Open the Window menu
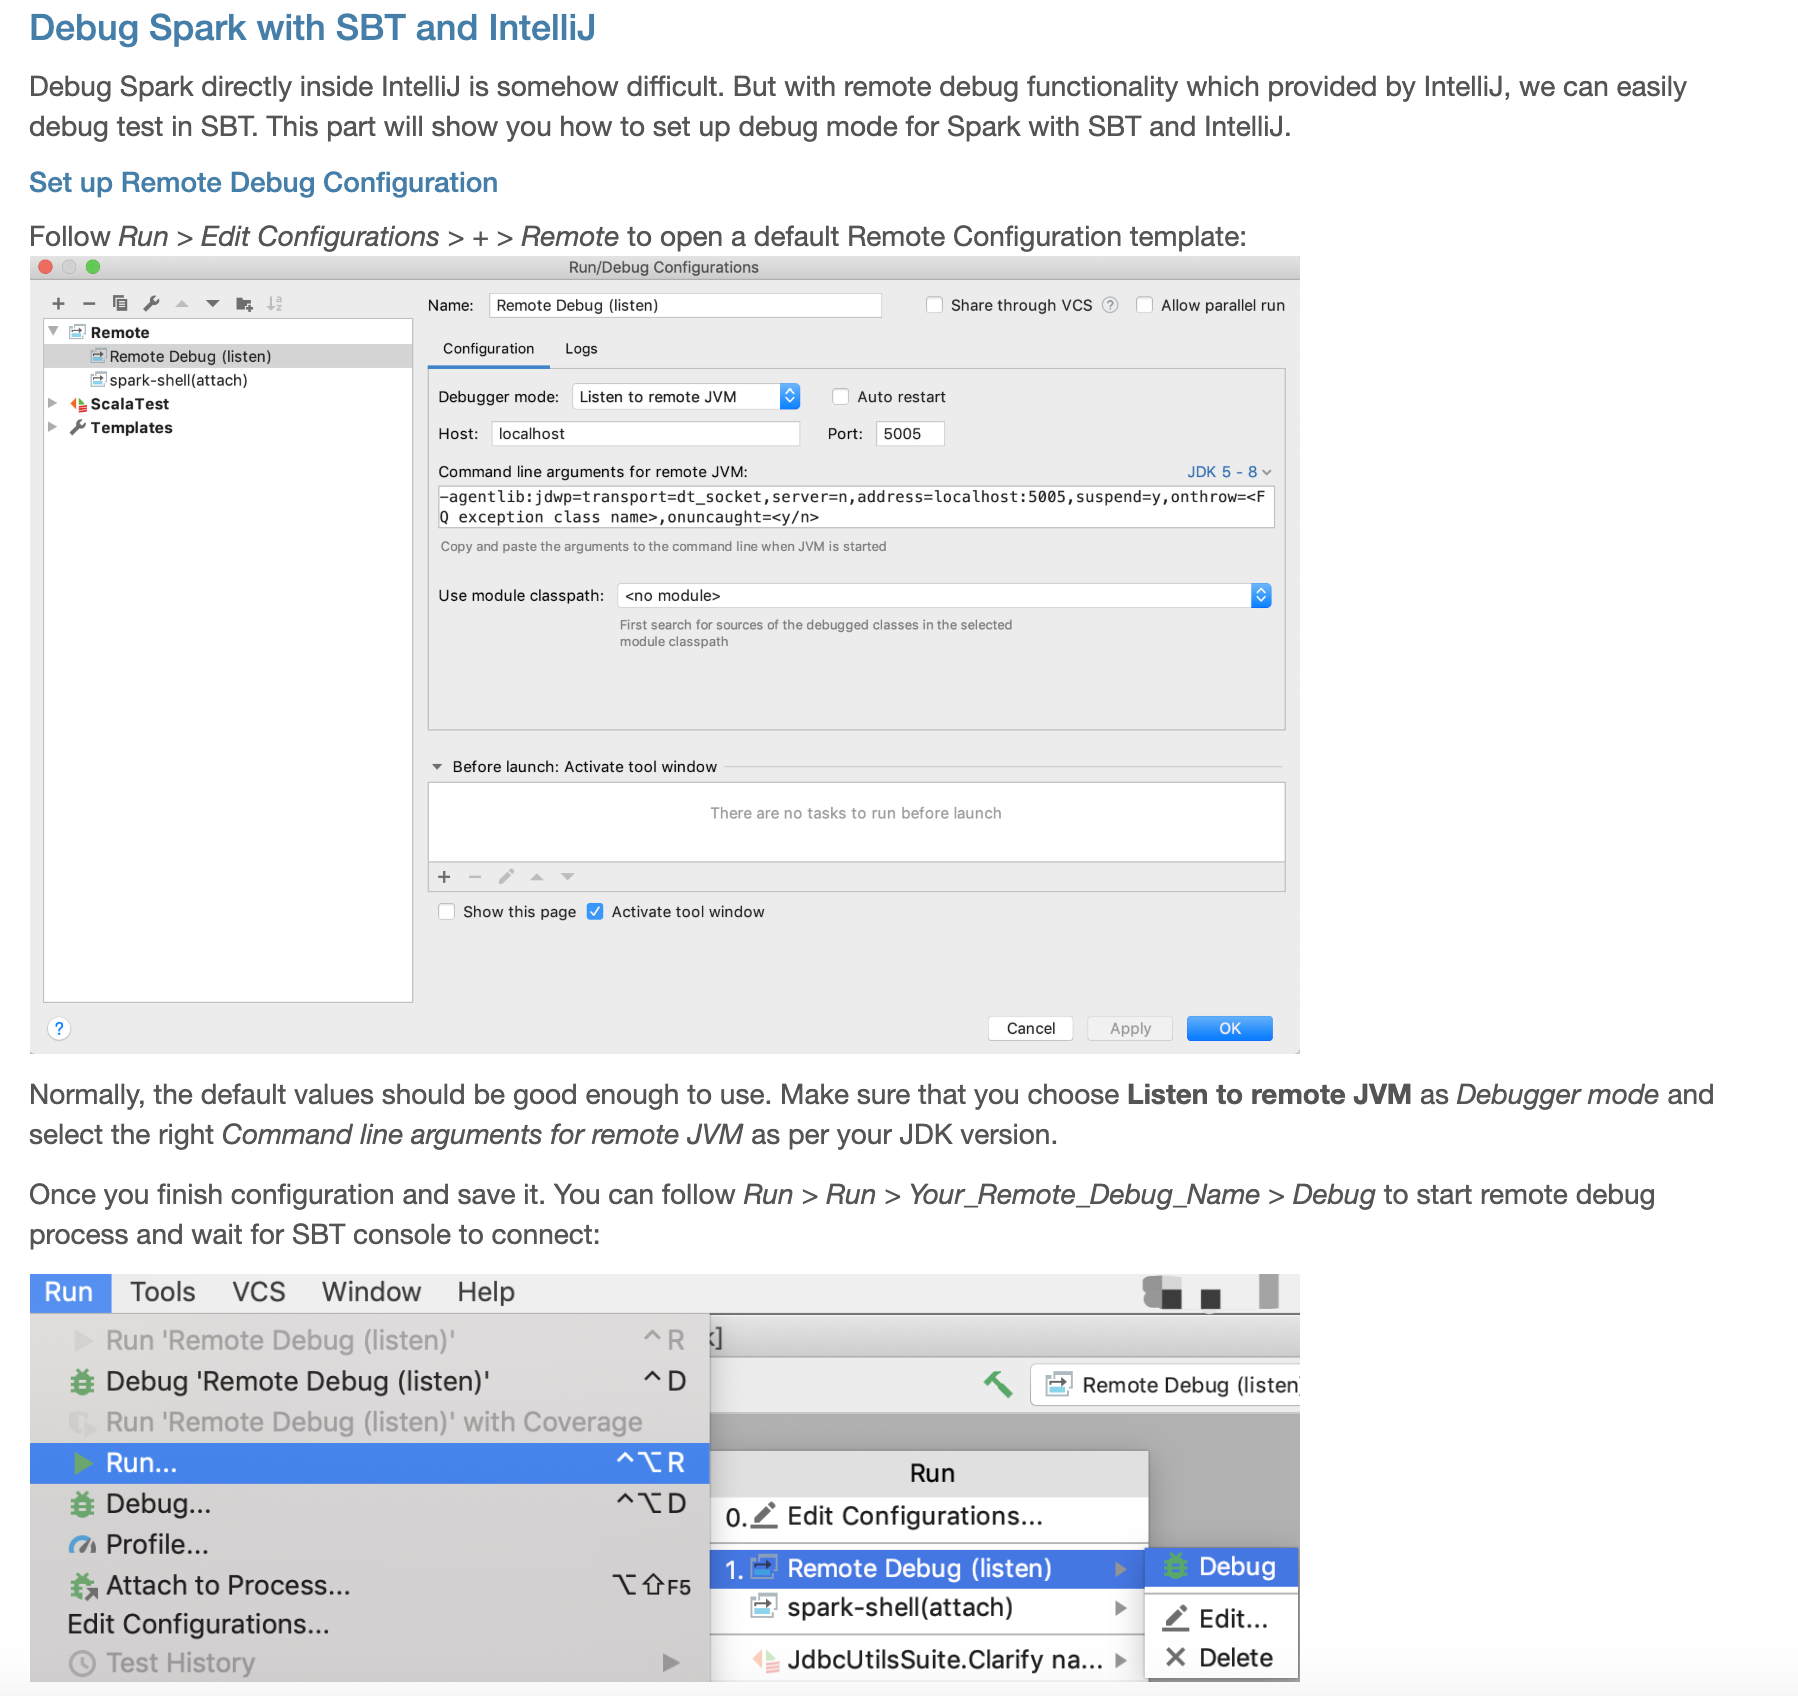 click(x=371, y=1292)
